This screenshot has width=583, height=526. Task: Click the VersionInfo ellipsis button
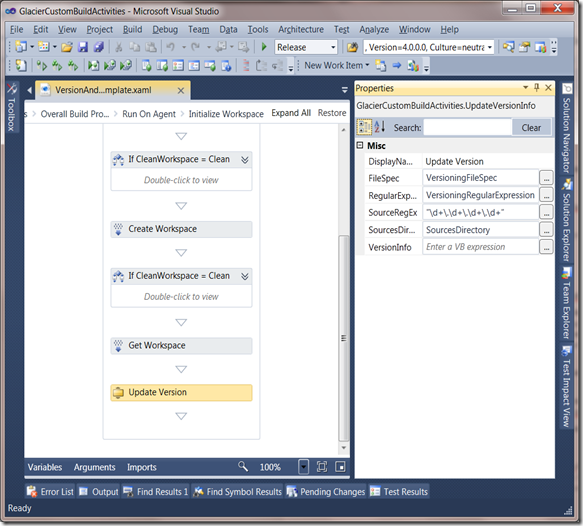(x=546, y=247)
